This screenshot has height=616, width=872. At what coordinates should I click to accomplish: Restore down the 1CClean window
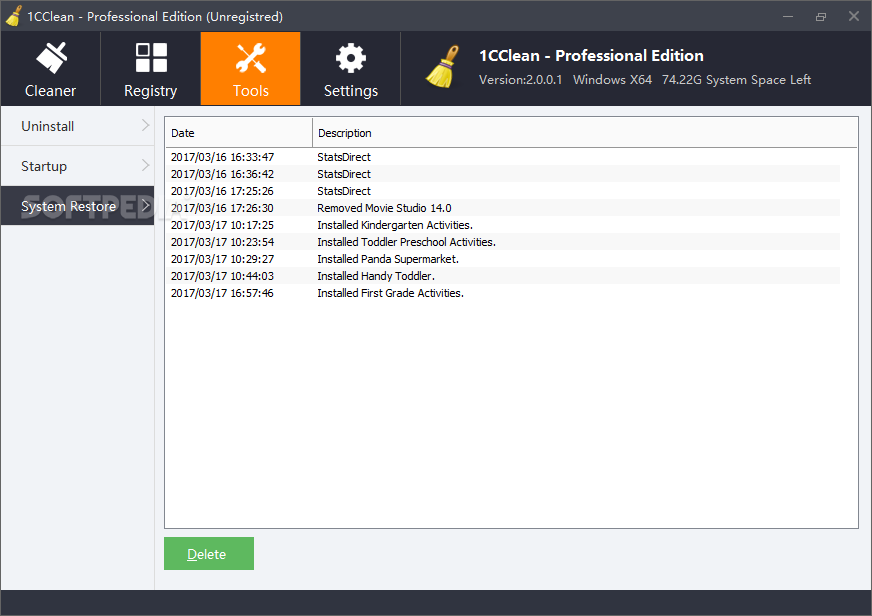pos(821,16)
